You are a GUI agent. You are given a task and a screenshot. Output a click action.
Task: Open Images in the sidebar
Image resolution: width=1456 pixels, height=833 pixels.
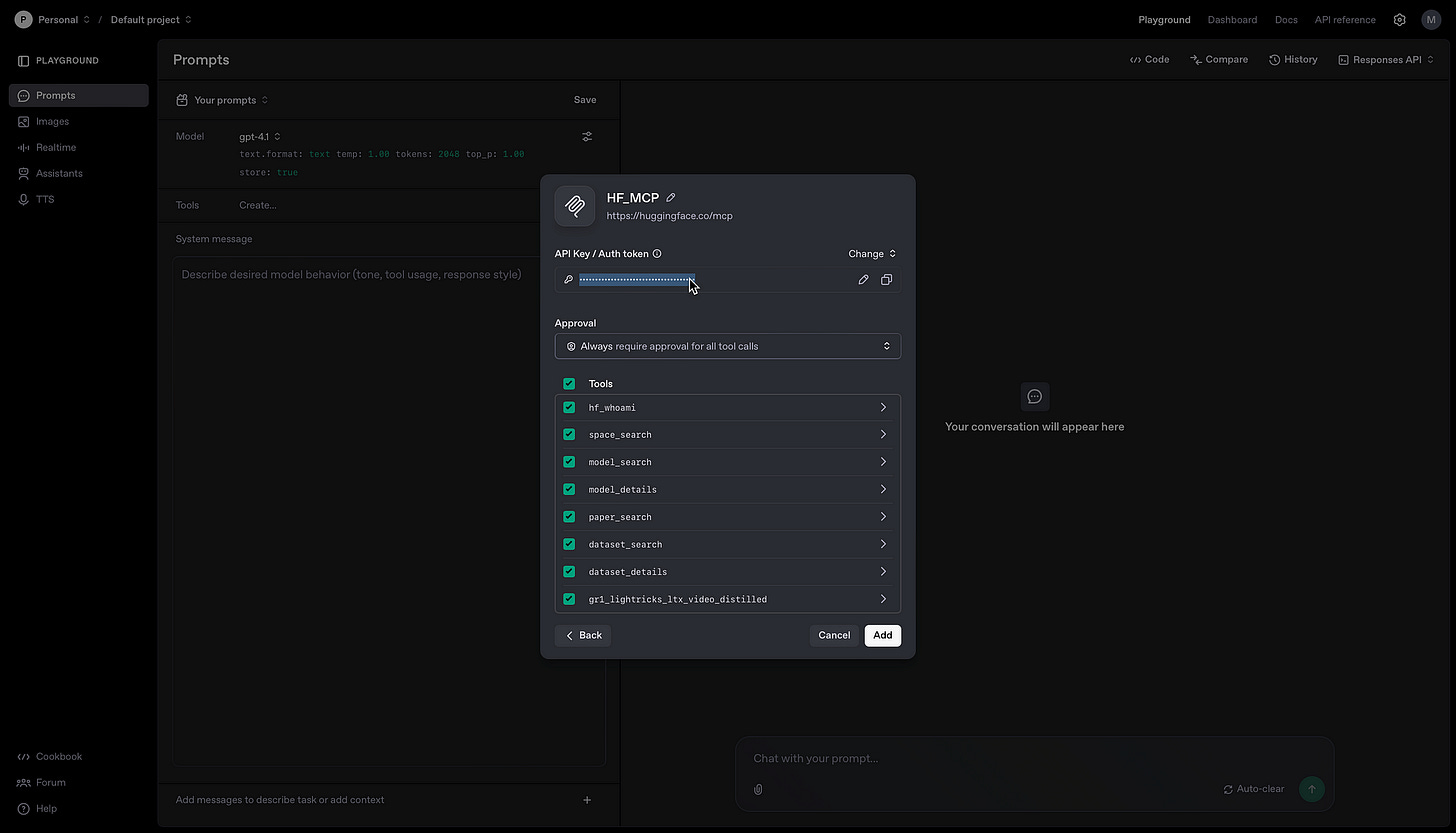coord(78,122)
